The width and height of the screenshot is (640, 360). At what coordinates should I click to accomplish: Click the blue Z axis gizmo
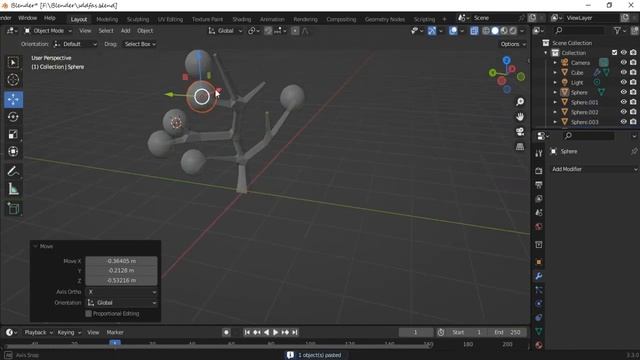click(x=507, y=60)
